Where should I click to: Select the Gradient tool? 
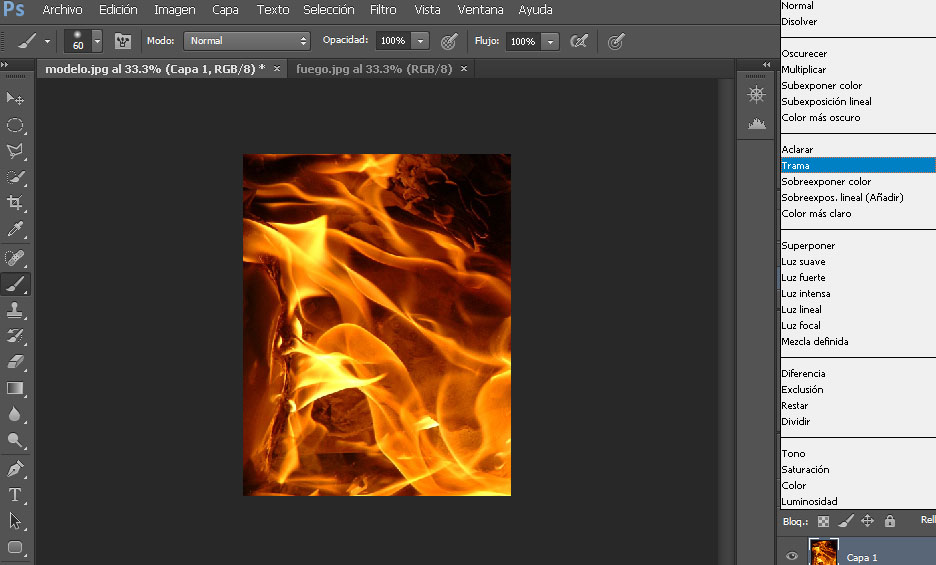click(x=15, y=388)
